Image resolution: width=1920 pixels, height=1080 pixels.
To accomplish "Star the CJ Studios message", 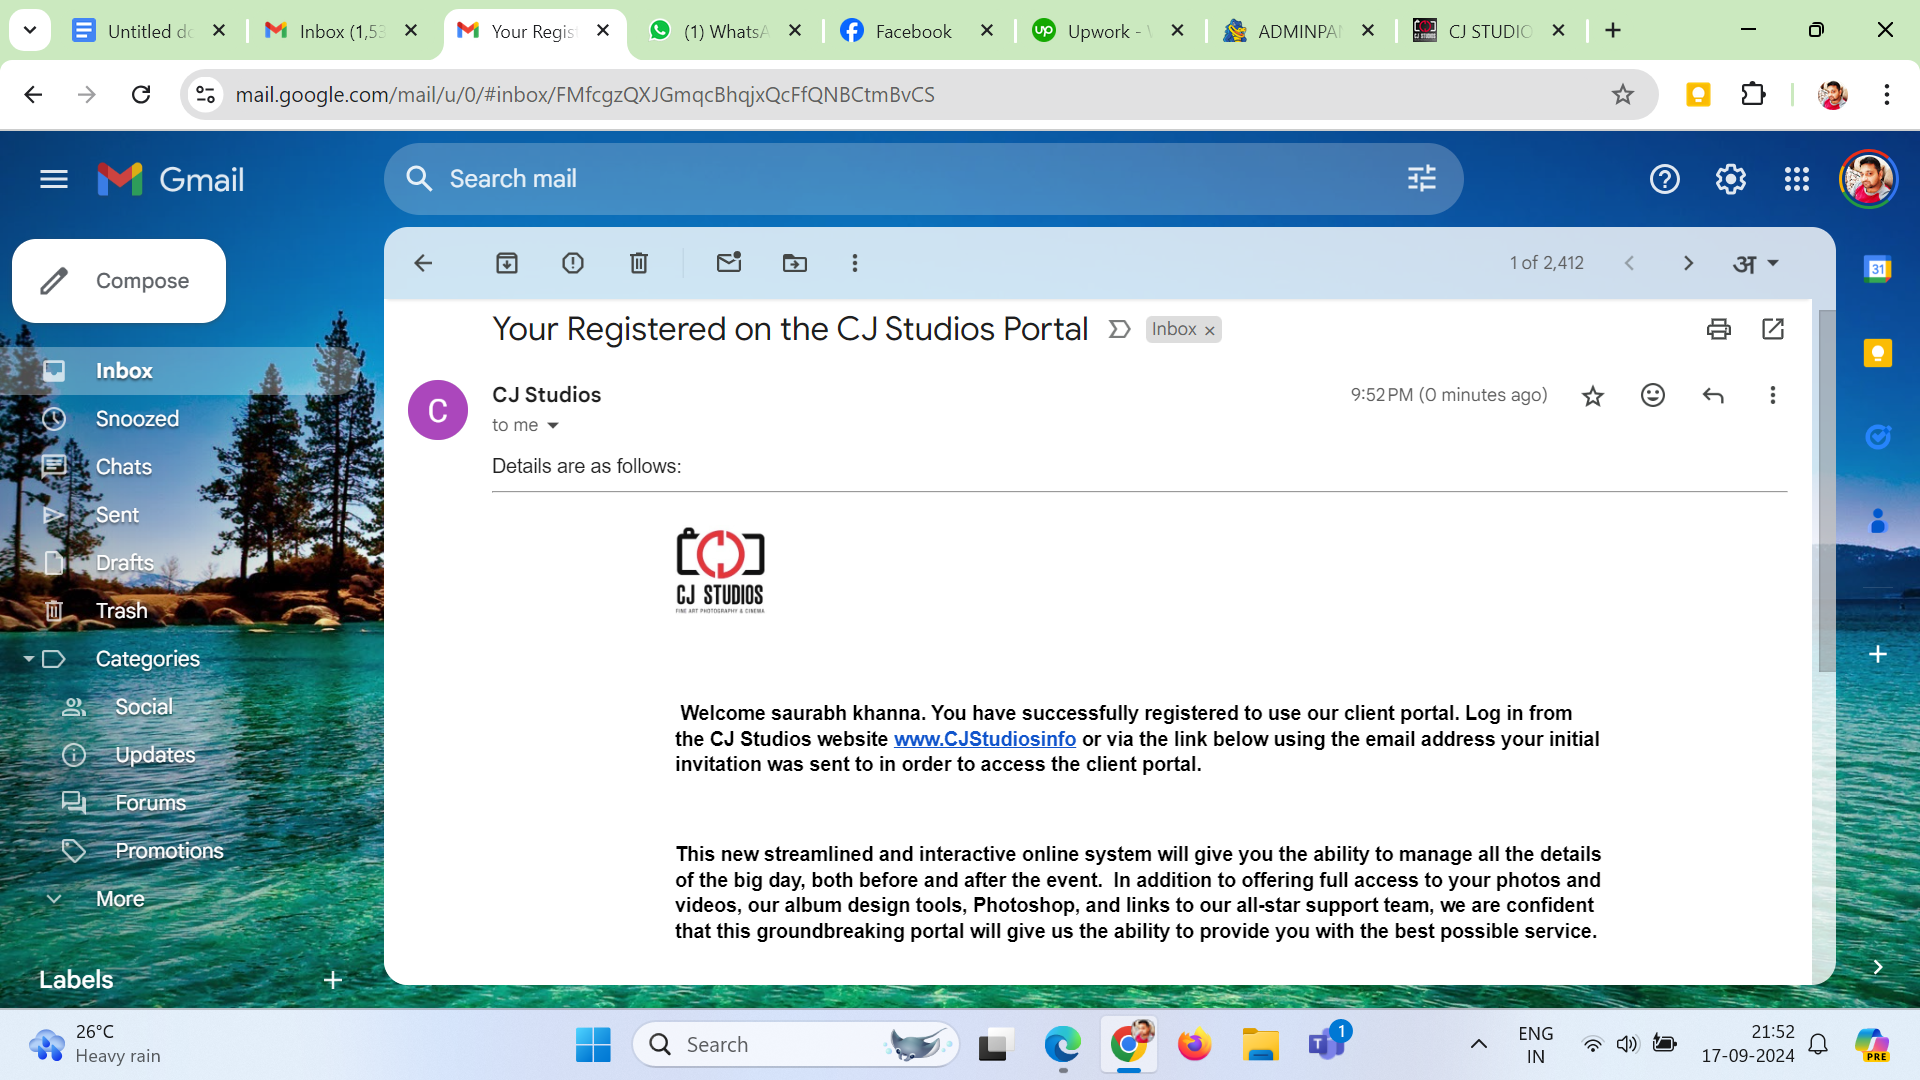I will coord(1593,396).
